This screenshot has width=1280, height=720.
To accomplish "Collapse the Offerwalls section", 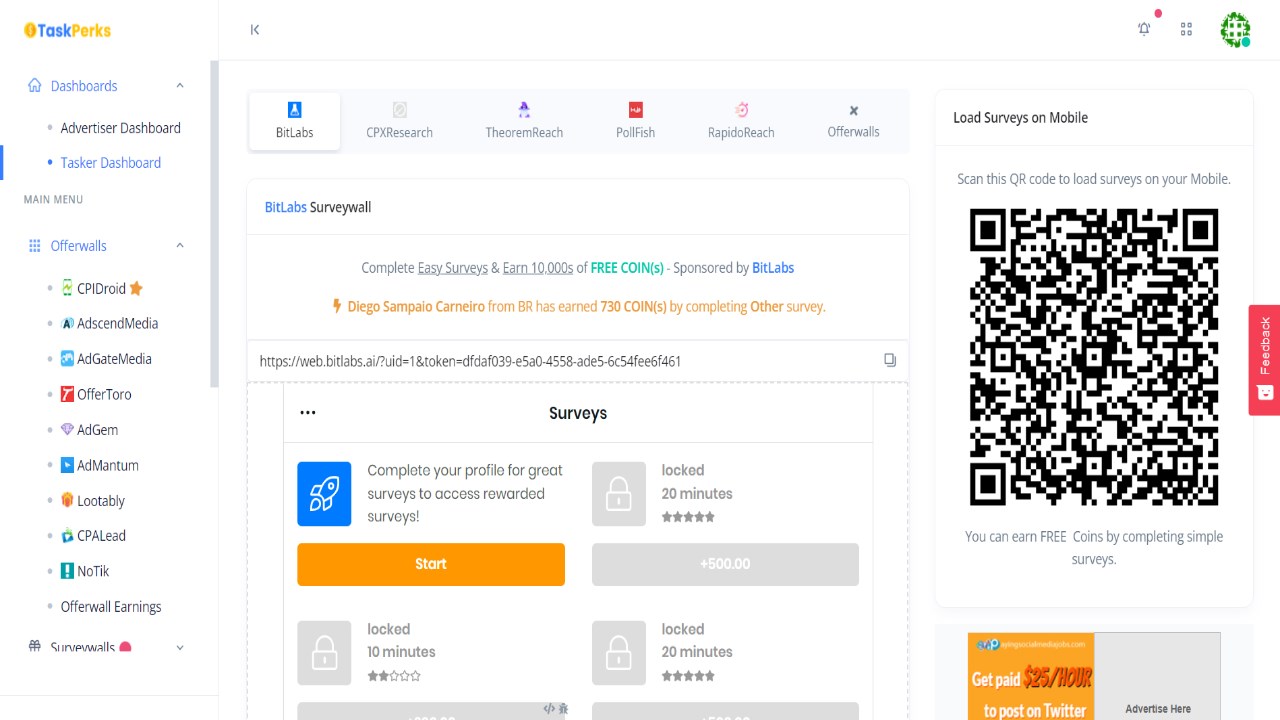I will (179, 245).
